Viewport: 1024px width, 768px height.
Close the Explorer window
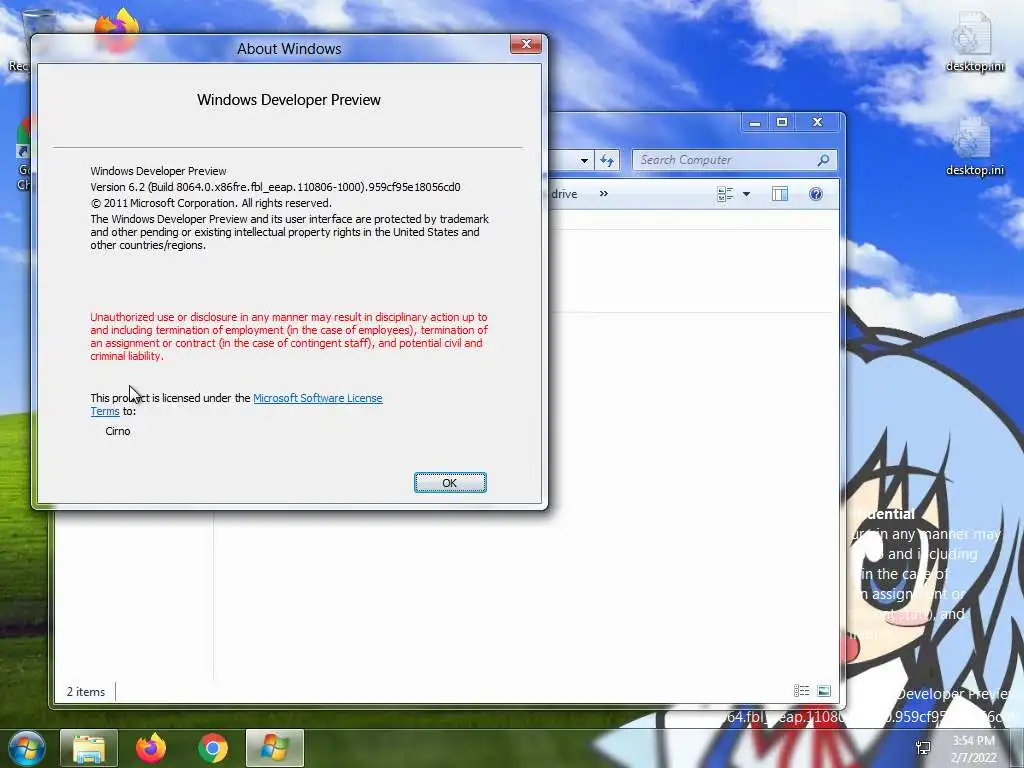pos(817,123)
